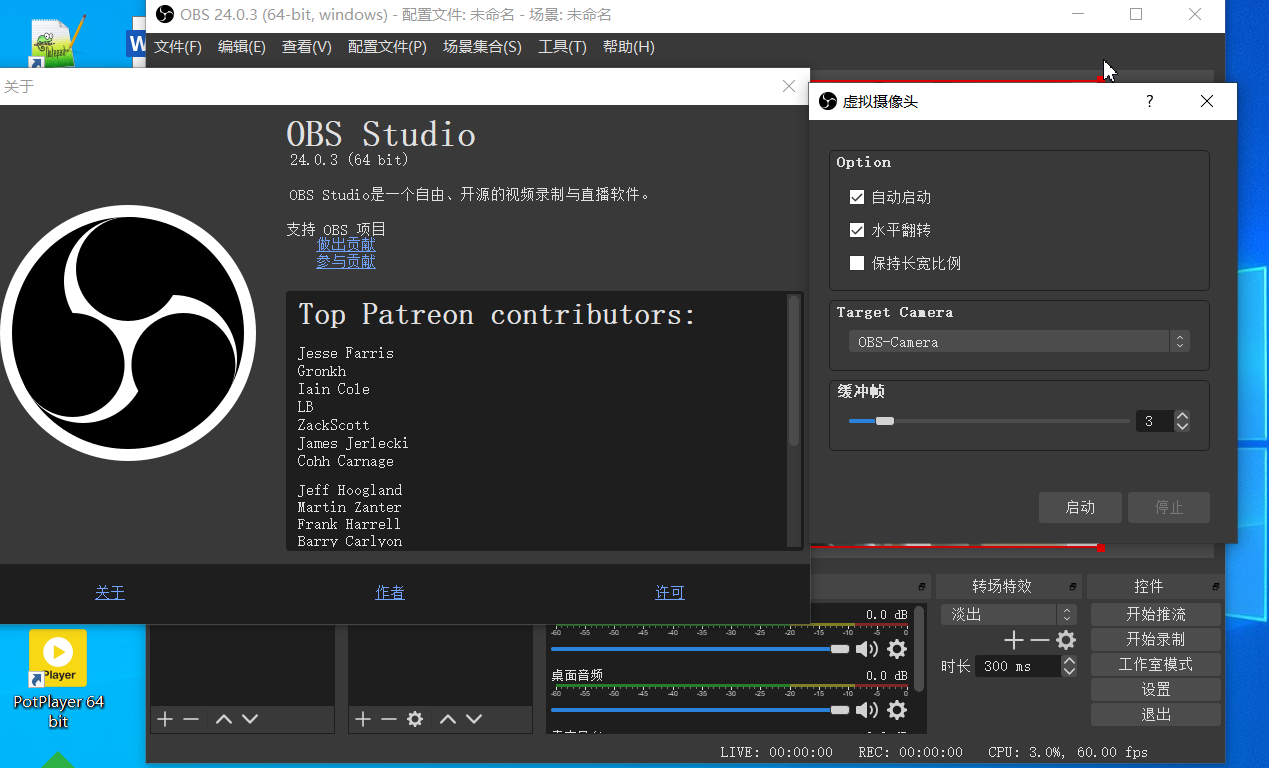
Task: Open the 工具(T) menu
Action: point(562,47)
